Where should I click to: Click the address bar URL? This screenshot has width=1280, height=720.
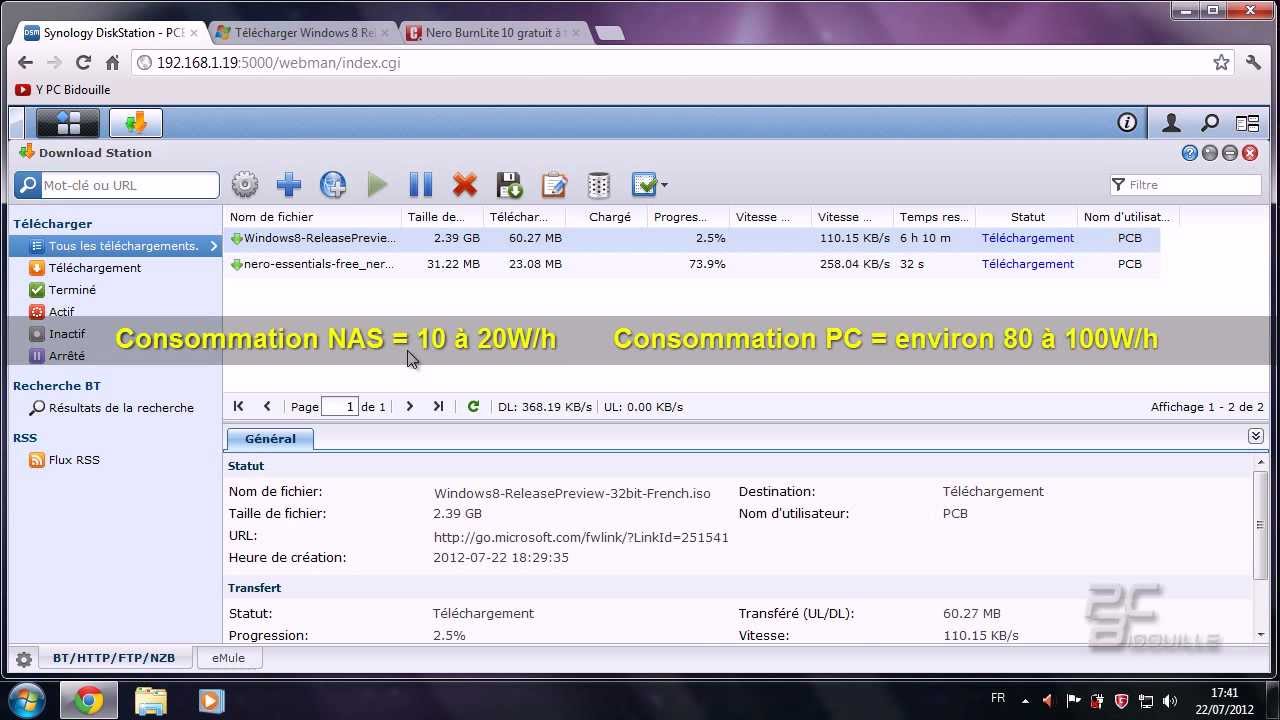(279, 62)
